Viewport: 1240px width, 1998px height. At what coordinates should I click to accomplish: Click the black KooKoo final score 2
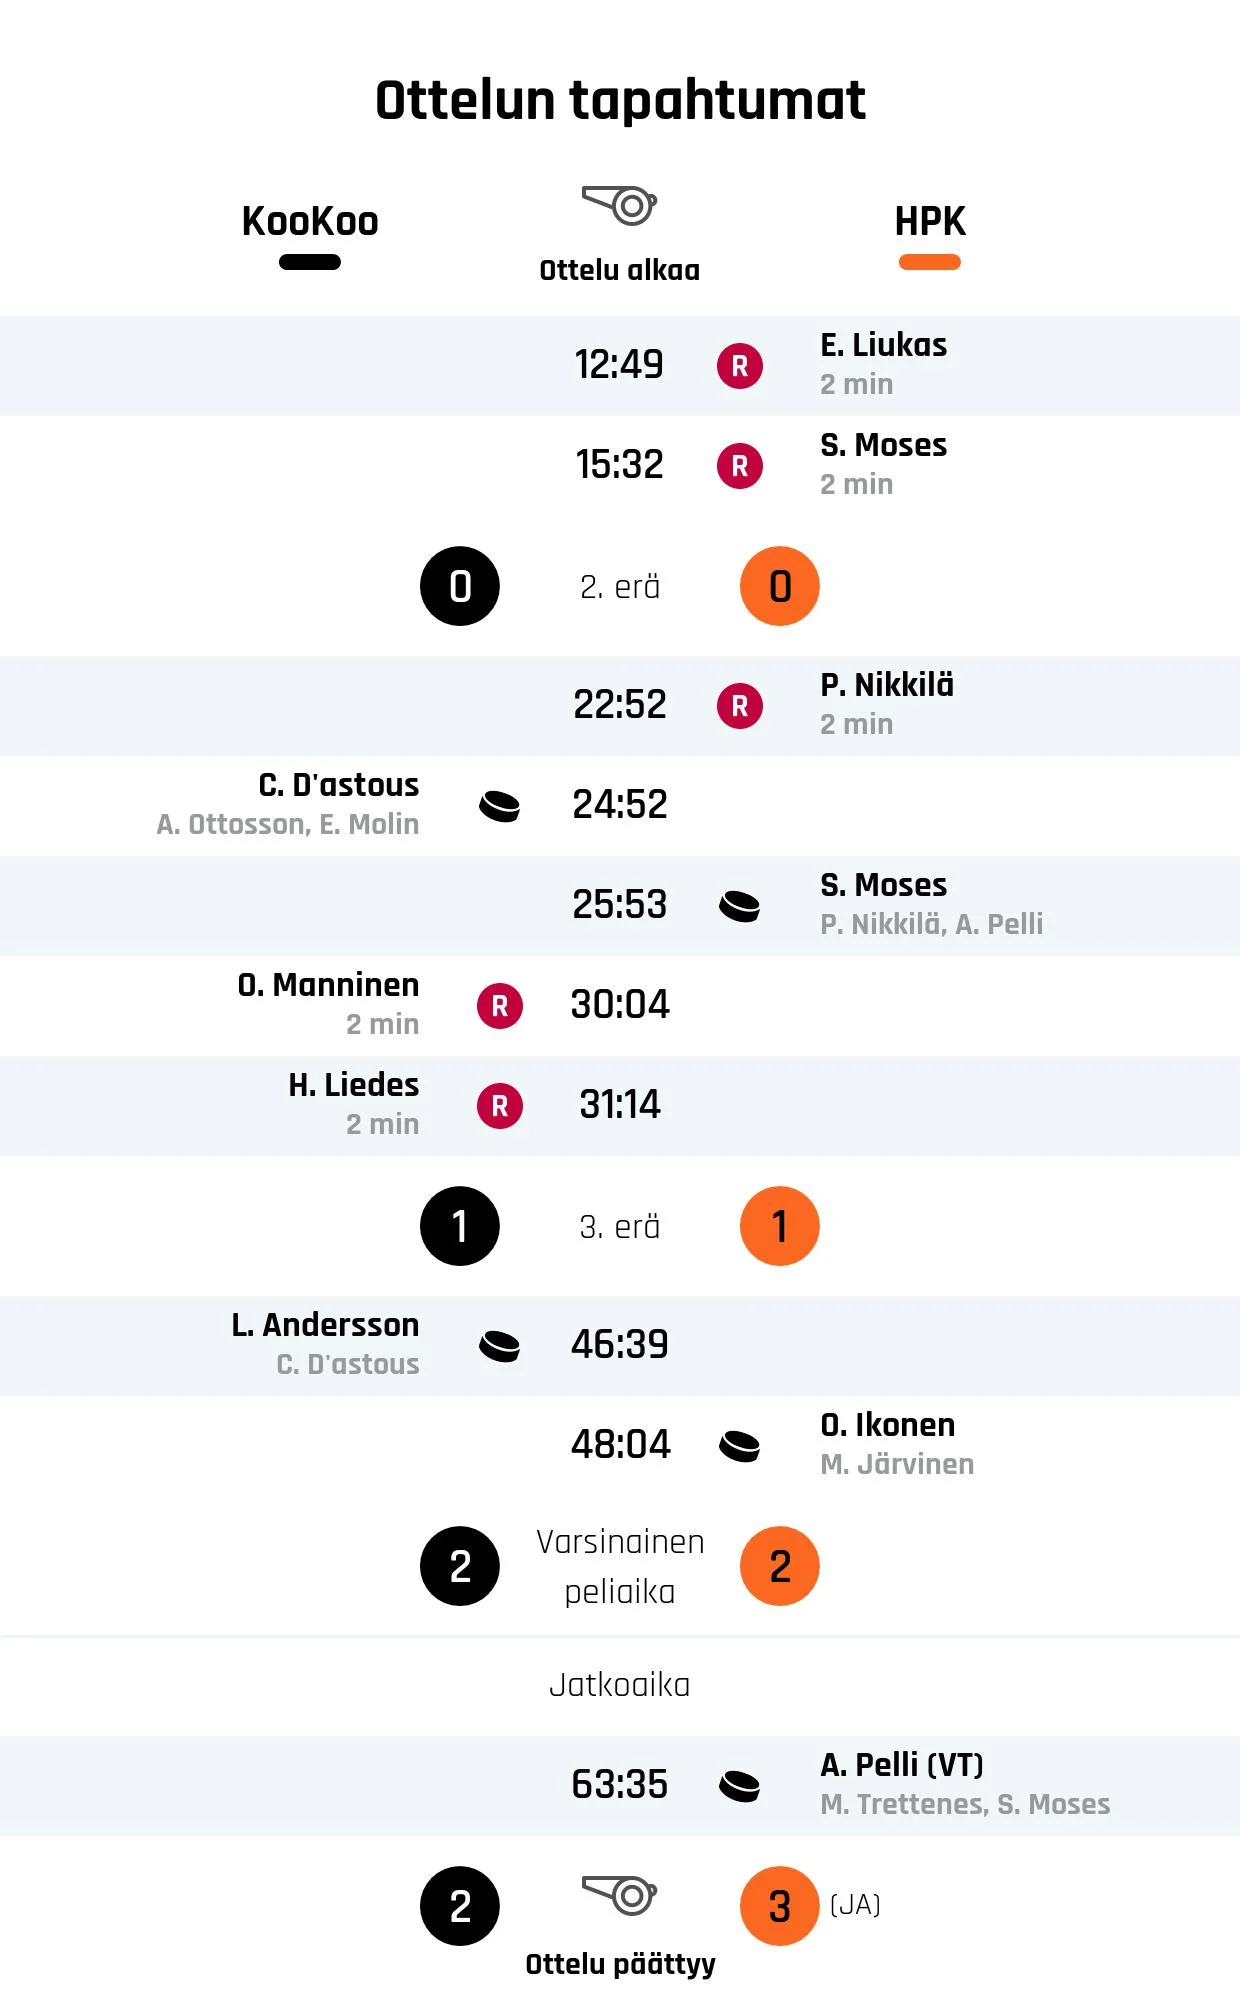(460, 1906)
